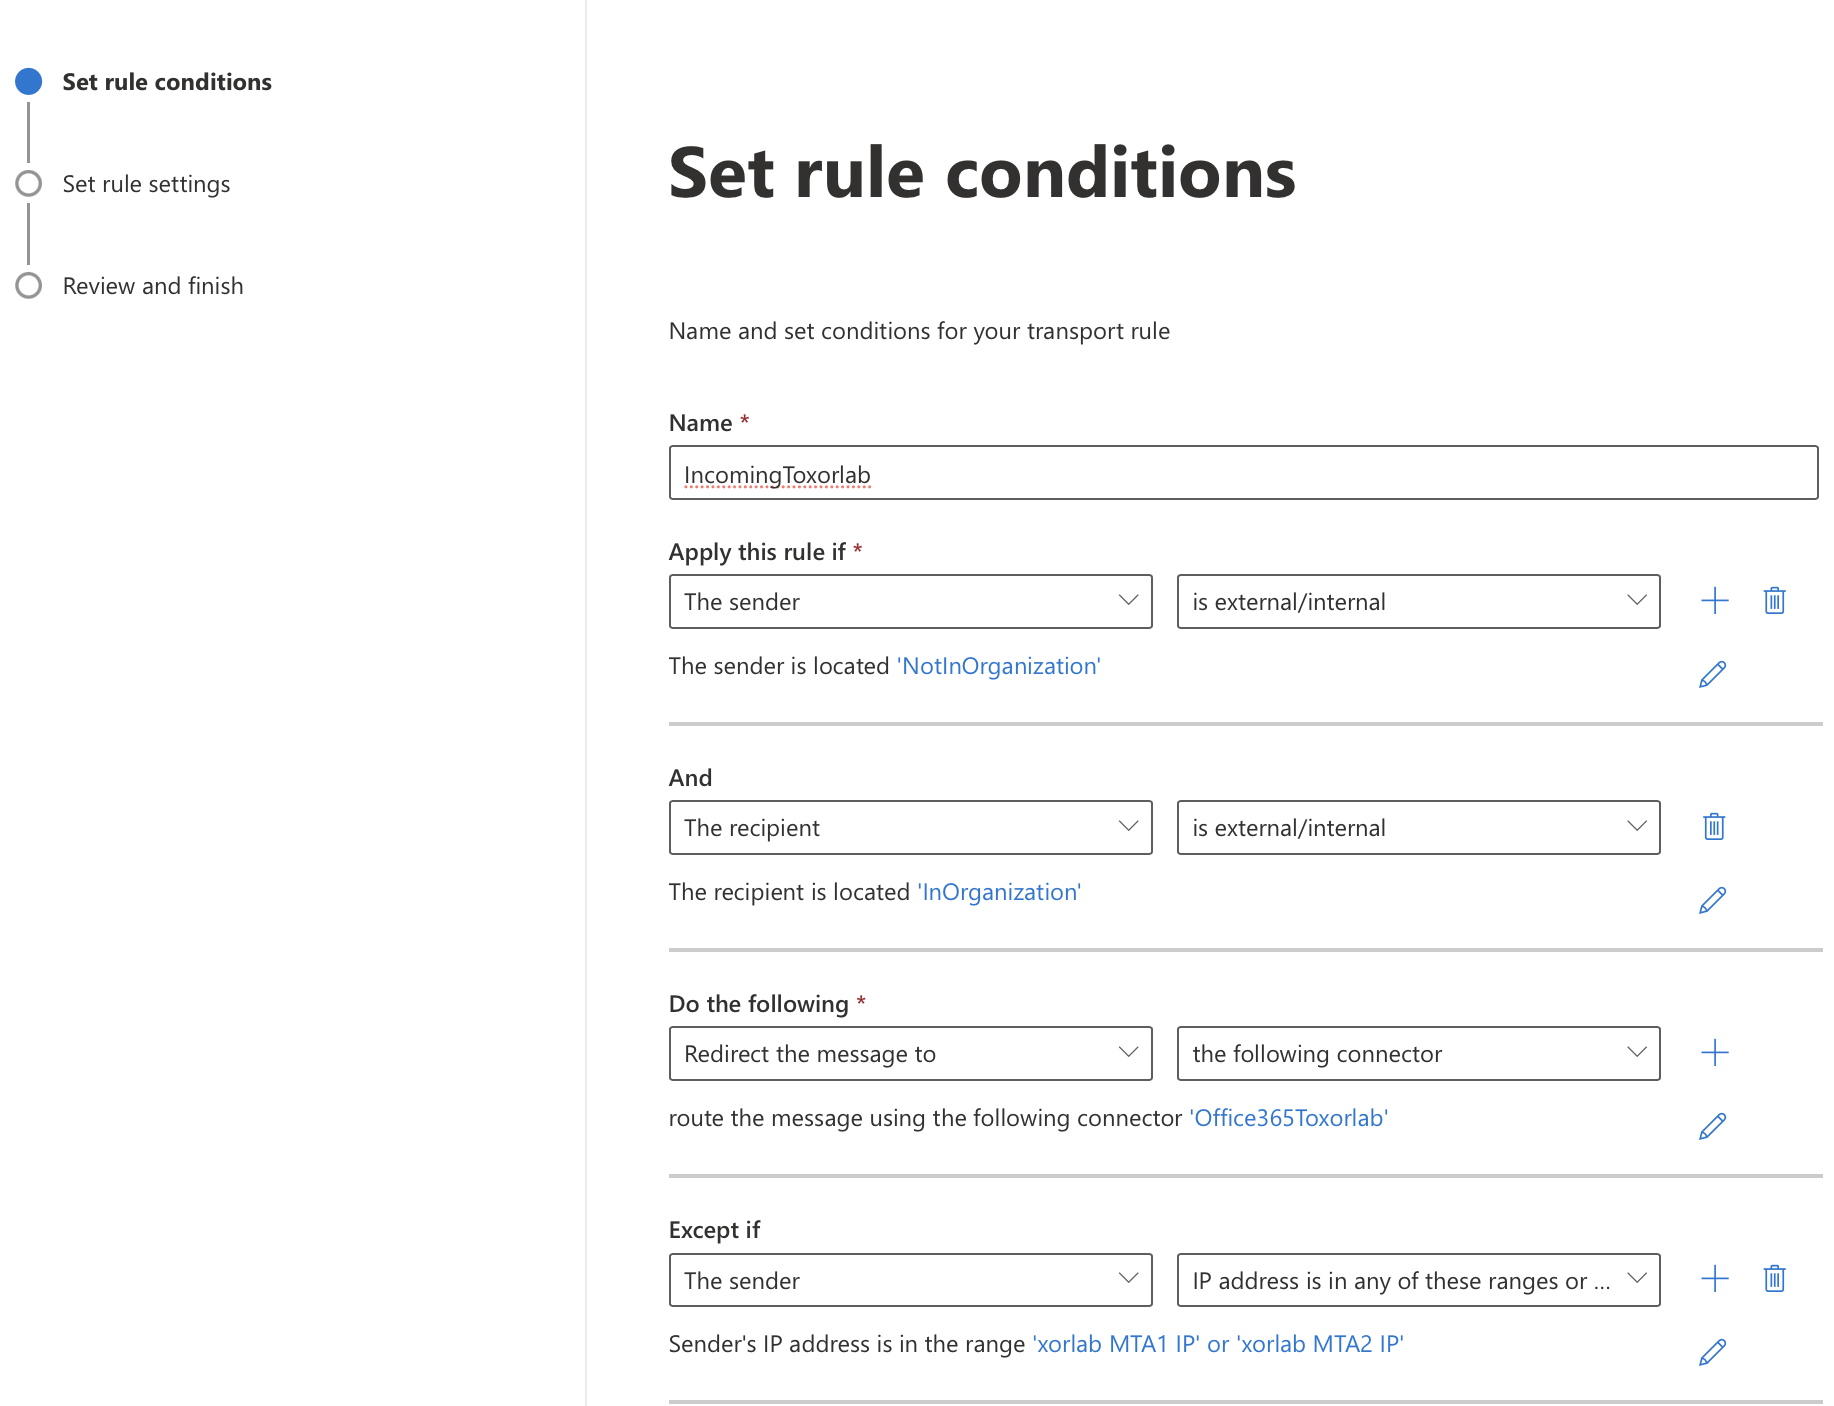Open 'The recipient' condition dropdown
Viewport: 1834px width, 1406px height.
coord(910,827)
